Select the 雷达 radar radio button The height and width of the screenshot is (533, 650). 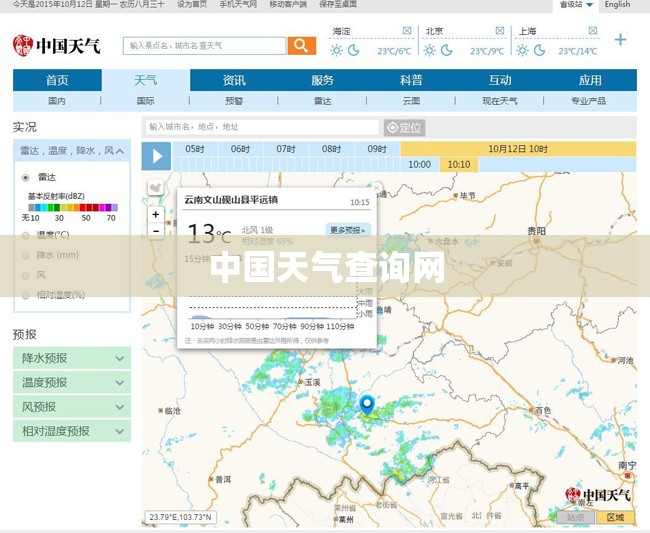(x=25, y=178)
